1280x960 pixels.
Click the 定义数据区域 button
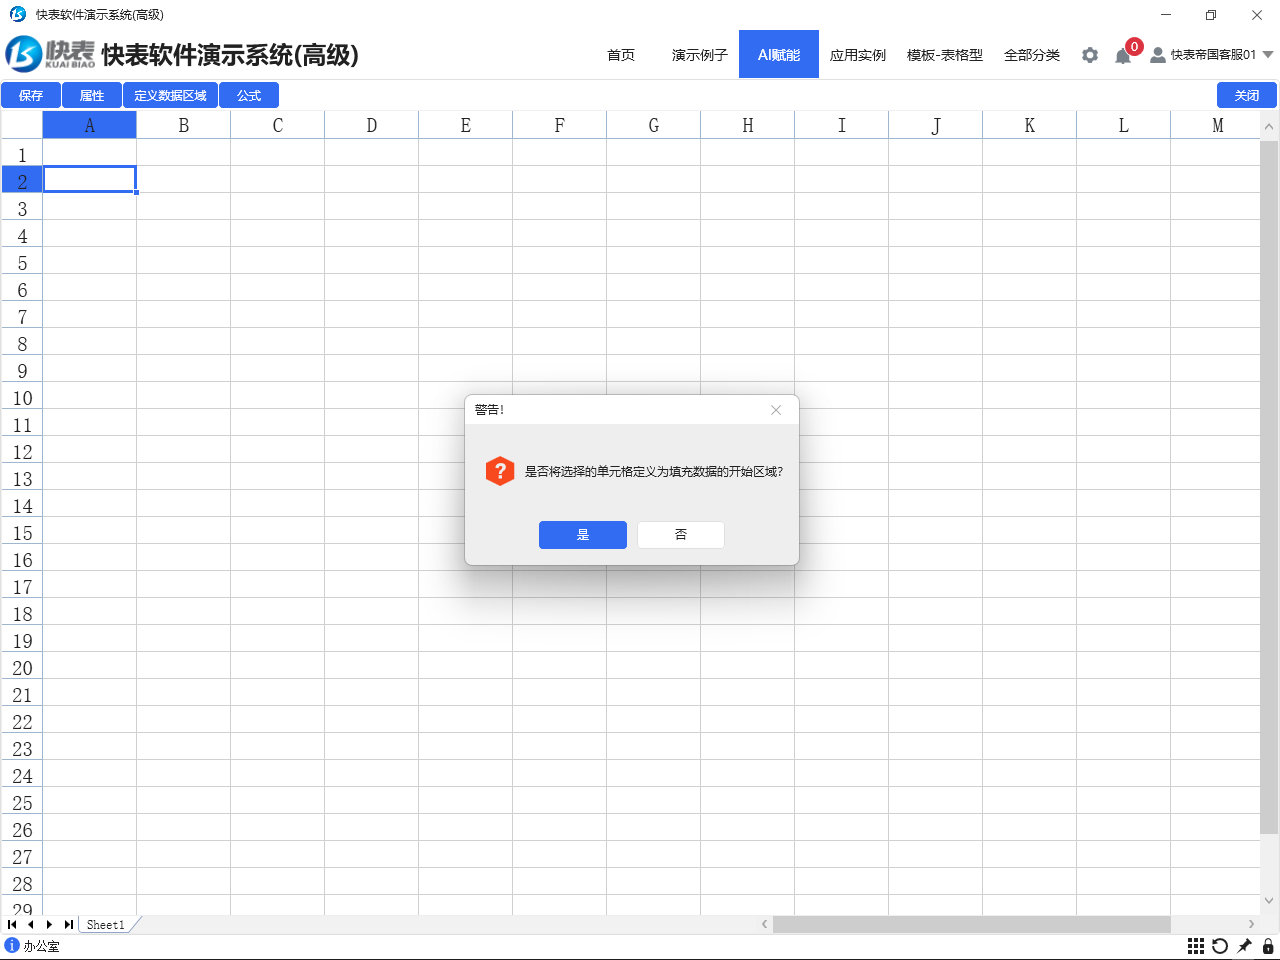click(x=170, y=95)
